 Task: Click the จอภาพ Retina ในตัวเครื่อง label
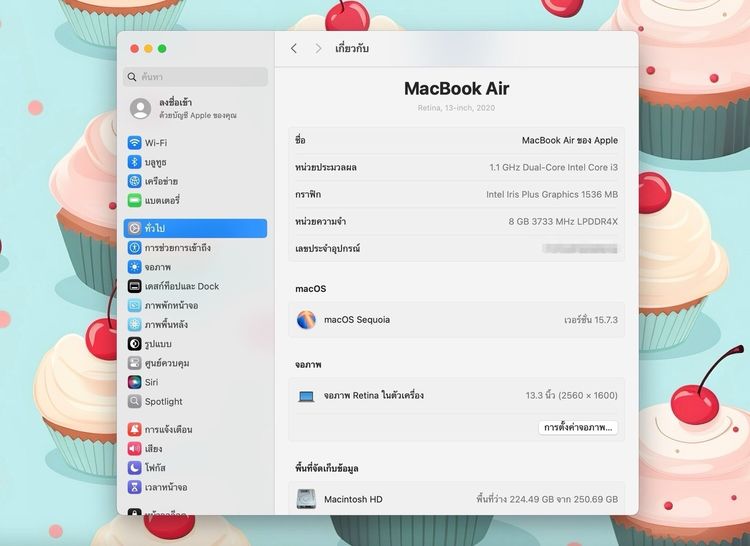(x=374, y=395)
